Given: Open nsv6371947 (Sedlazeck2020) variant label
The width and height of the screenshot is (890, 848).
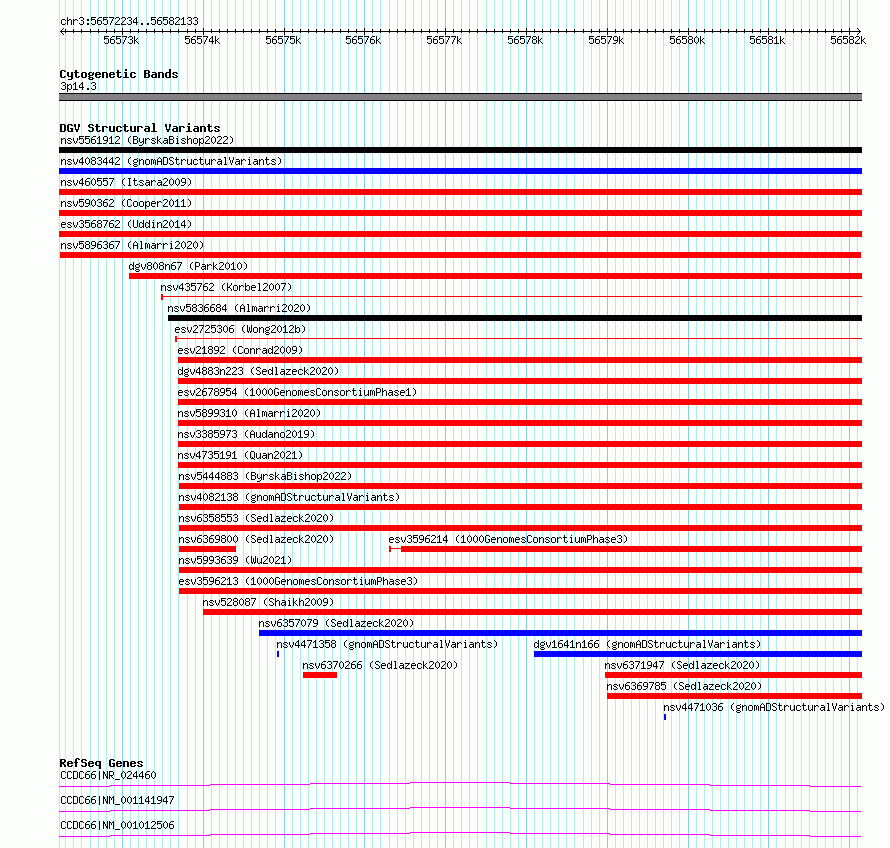Looking at the screenshot, I should point(682,665).
